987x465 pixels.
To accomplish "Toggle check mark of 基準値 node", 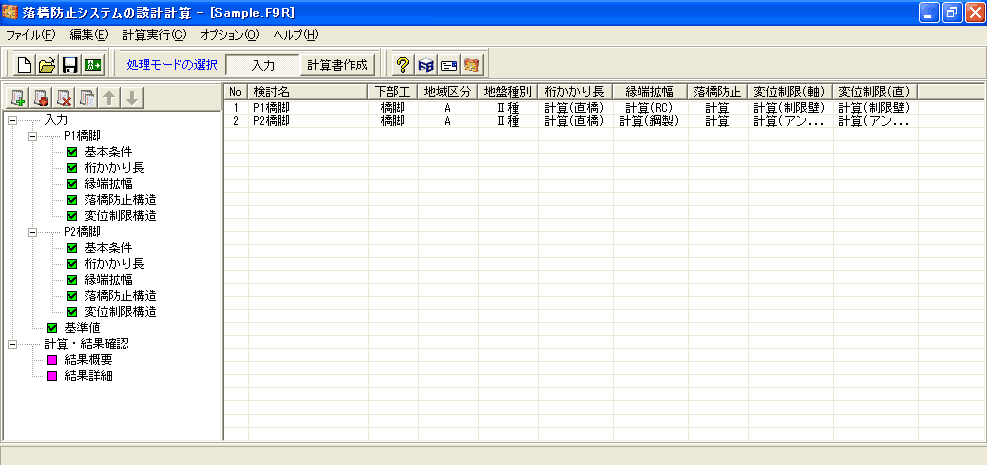I will [x=52, y=328].
